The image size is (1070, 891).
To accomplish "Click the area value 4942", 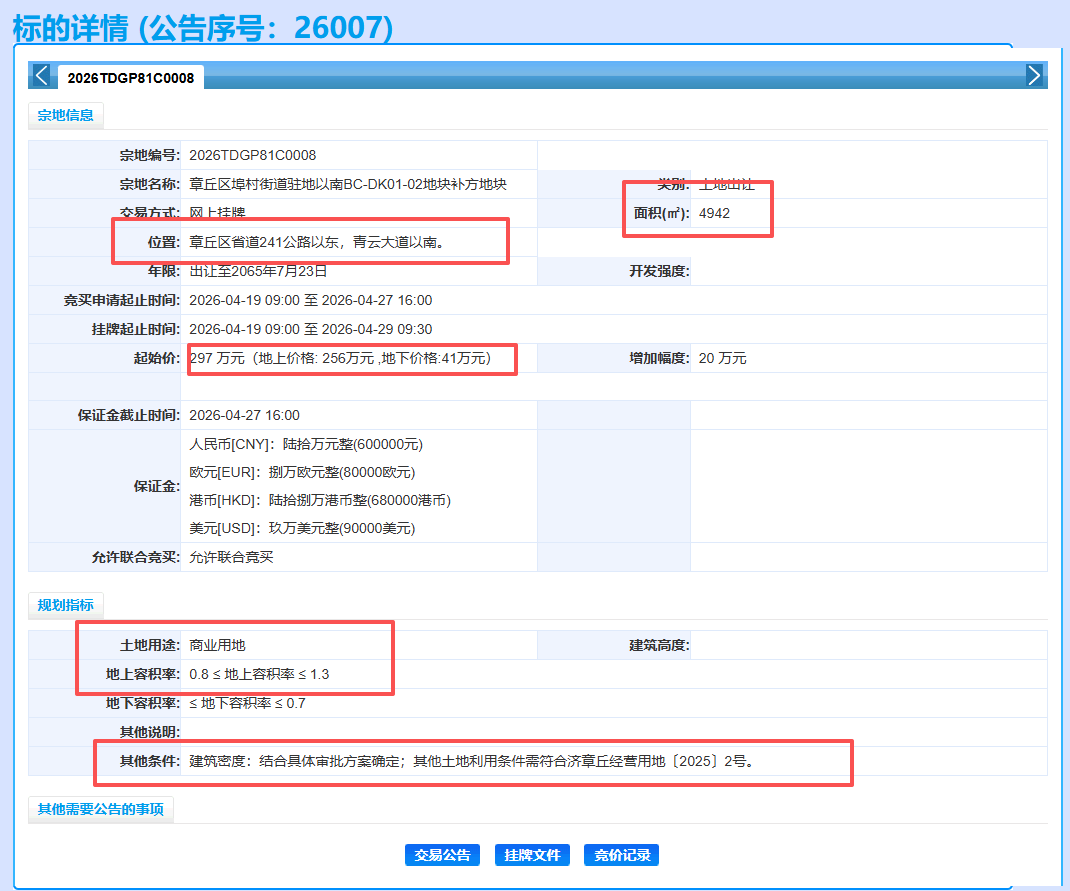I will click(x=714, y=213).
